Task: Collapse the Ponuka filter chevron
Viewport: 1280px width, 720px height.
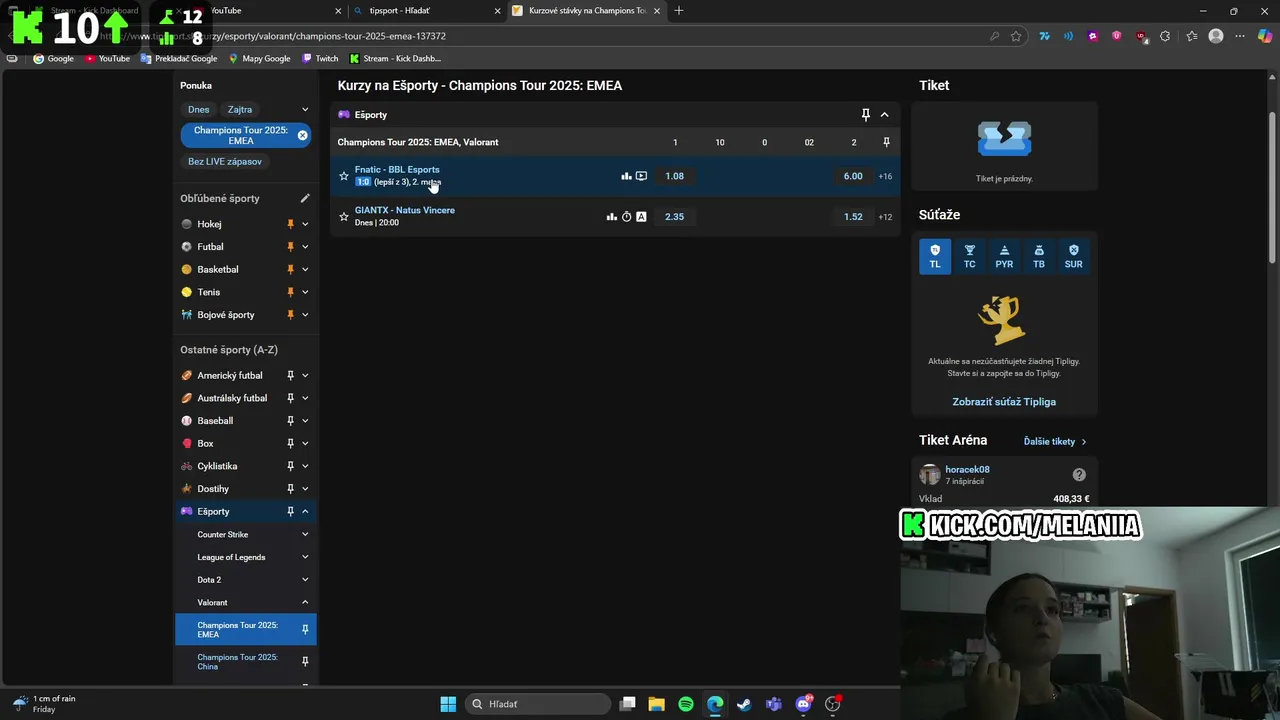Action: [305, 109]
